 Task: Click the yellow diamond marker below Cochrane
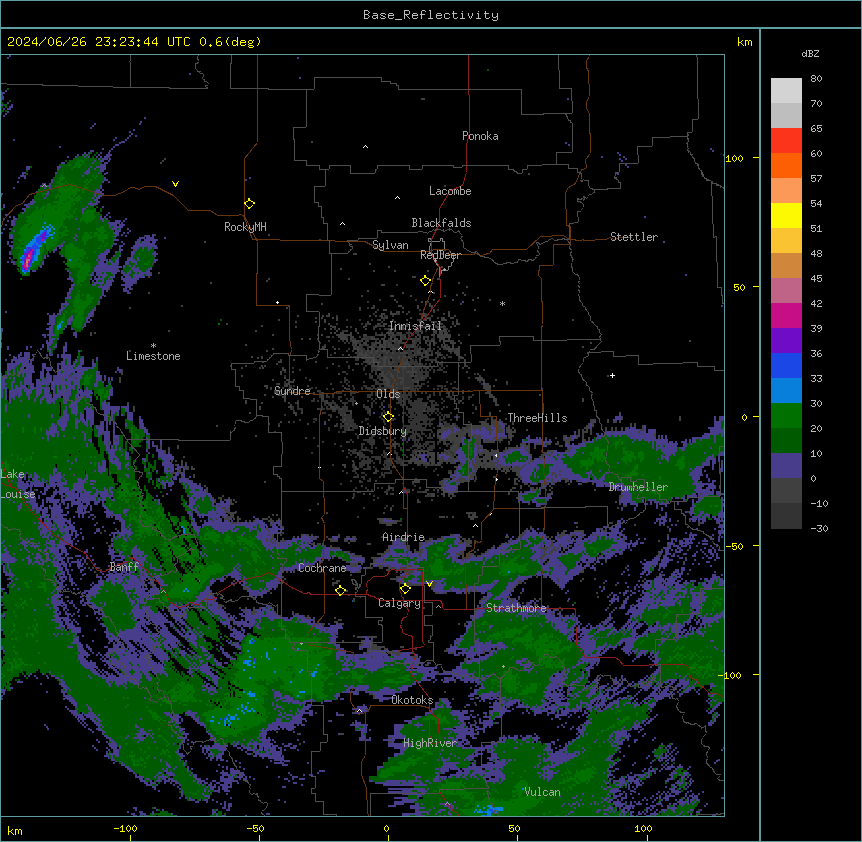(x=340, y=590)
